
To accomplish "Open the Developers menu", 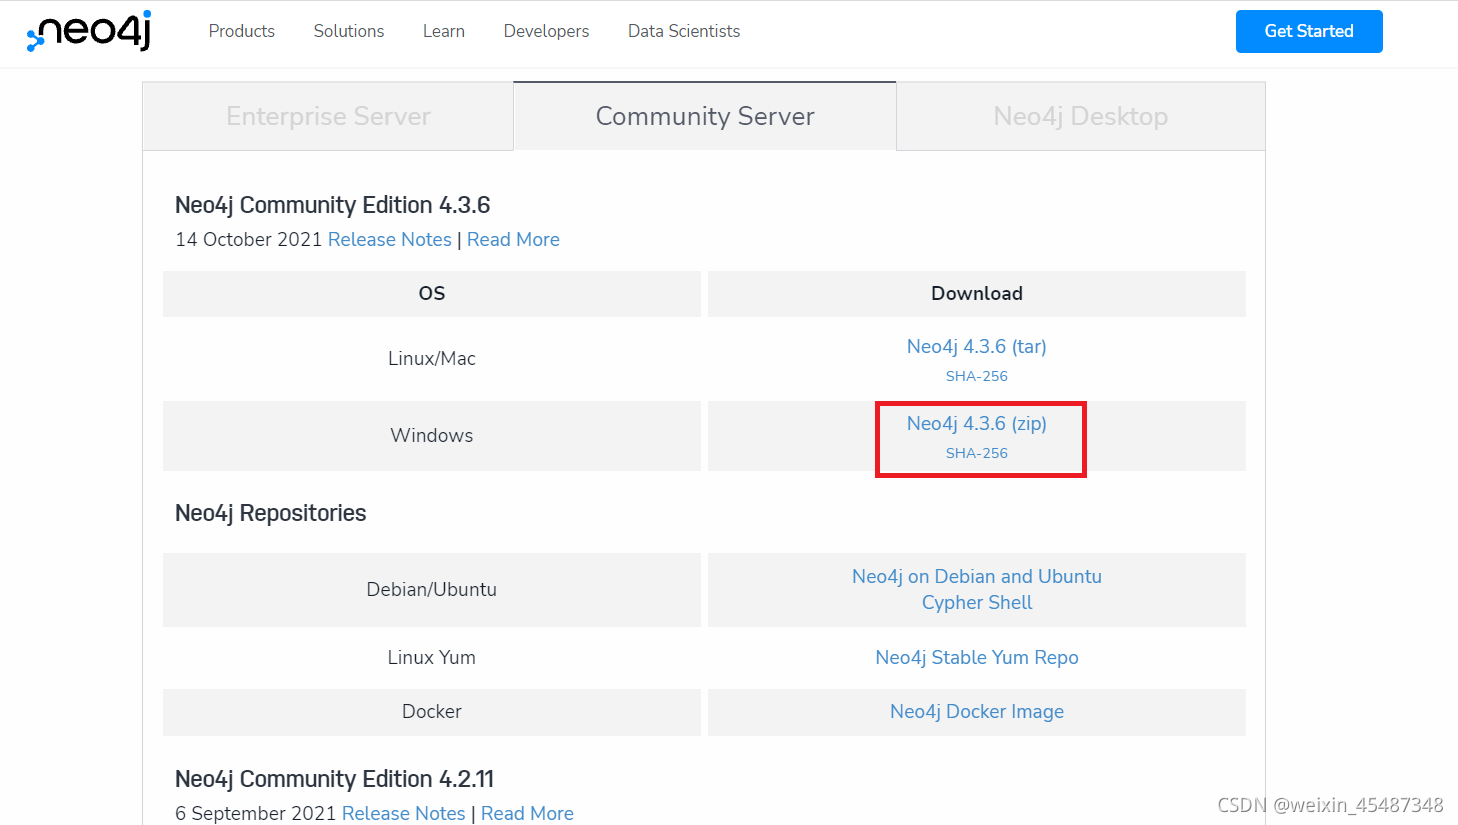I will point(547,31).
